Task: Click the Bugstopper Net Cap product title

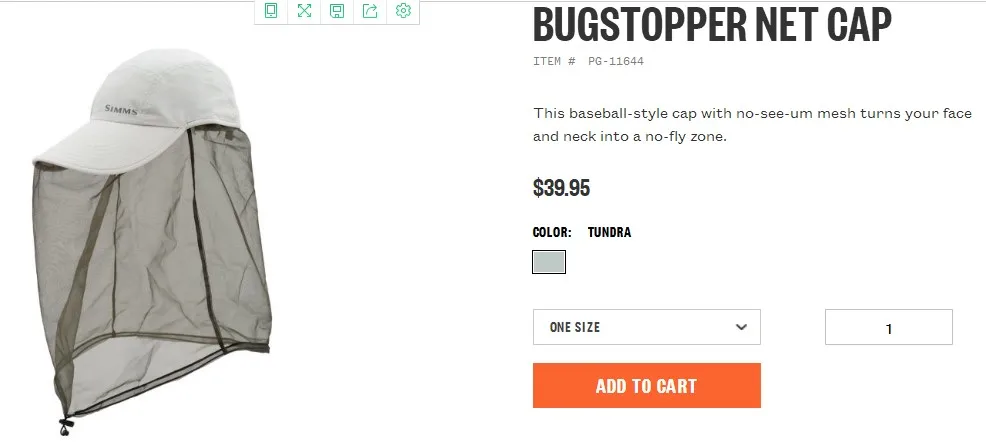Action: pos(711,24)
